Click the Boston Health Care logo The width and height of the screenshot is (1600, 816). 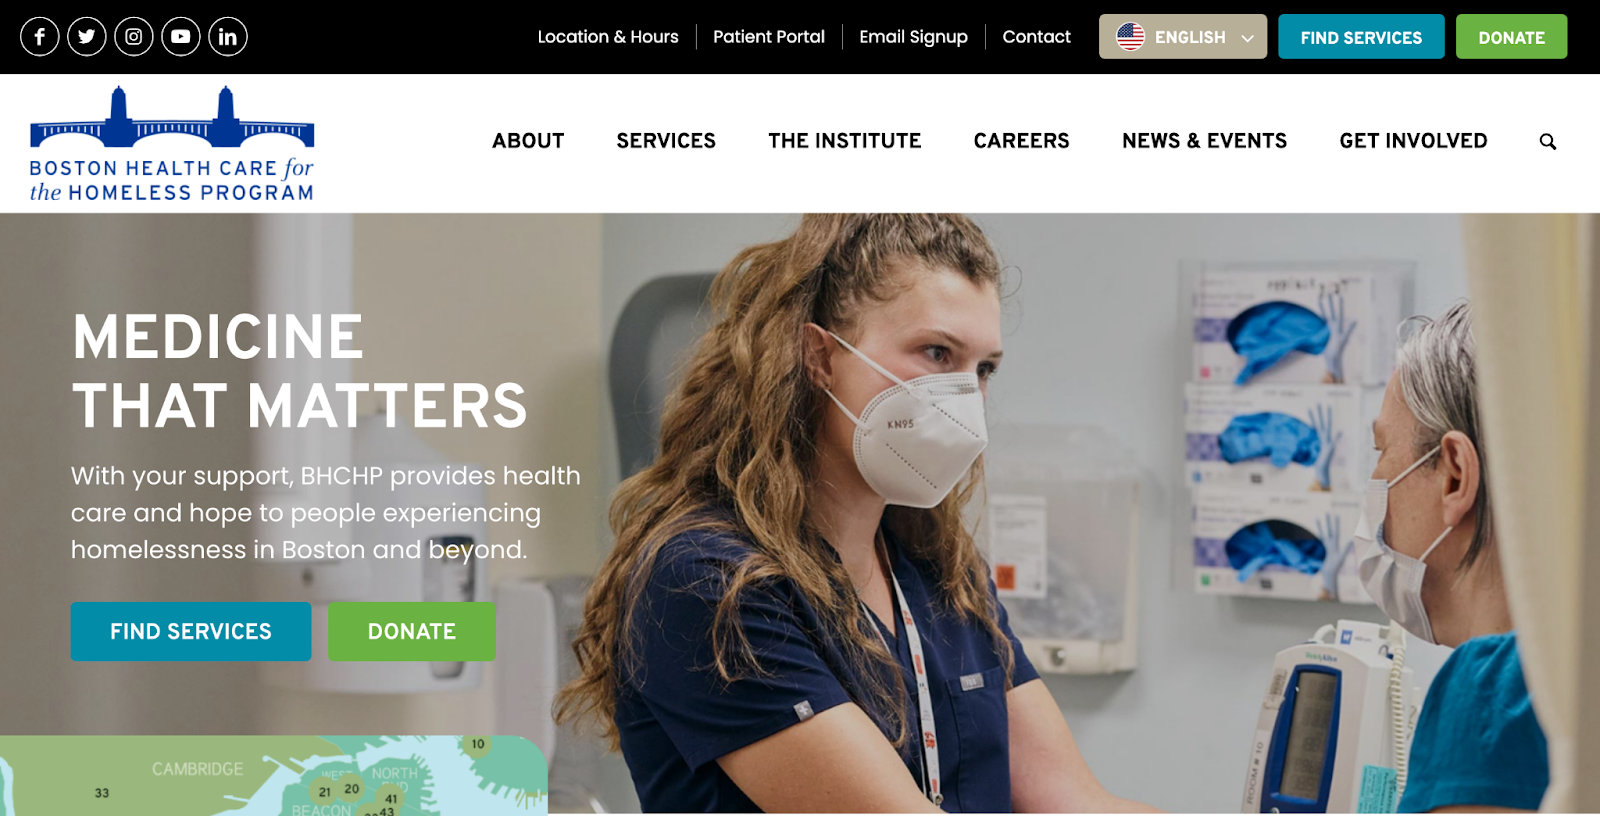point(172,144)
